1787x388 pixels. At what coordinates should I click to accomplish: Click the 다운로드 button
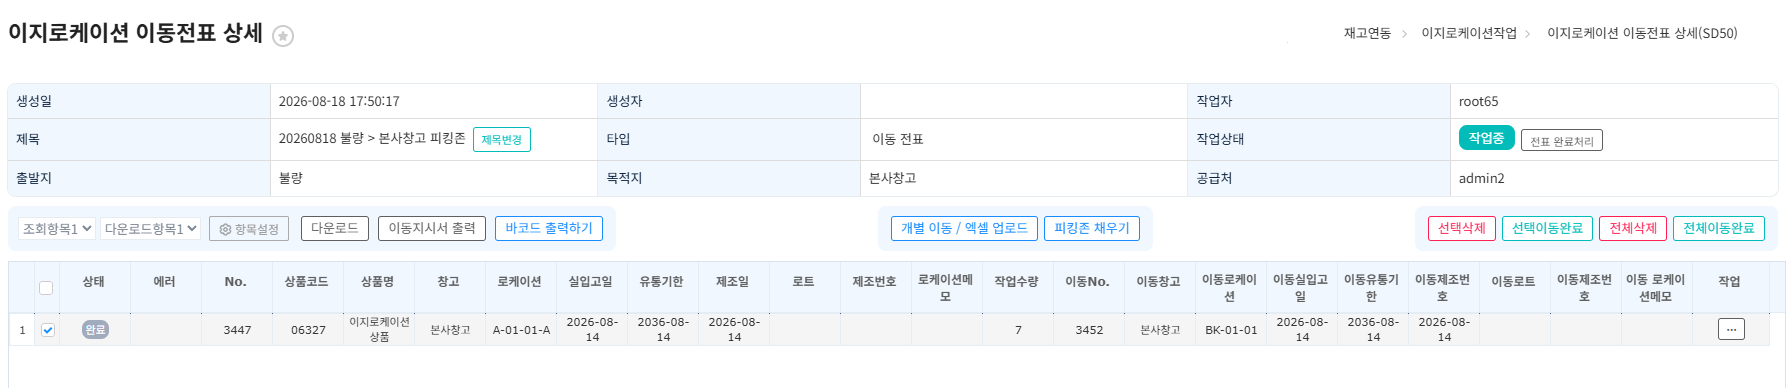(x=335, y=228)
